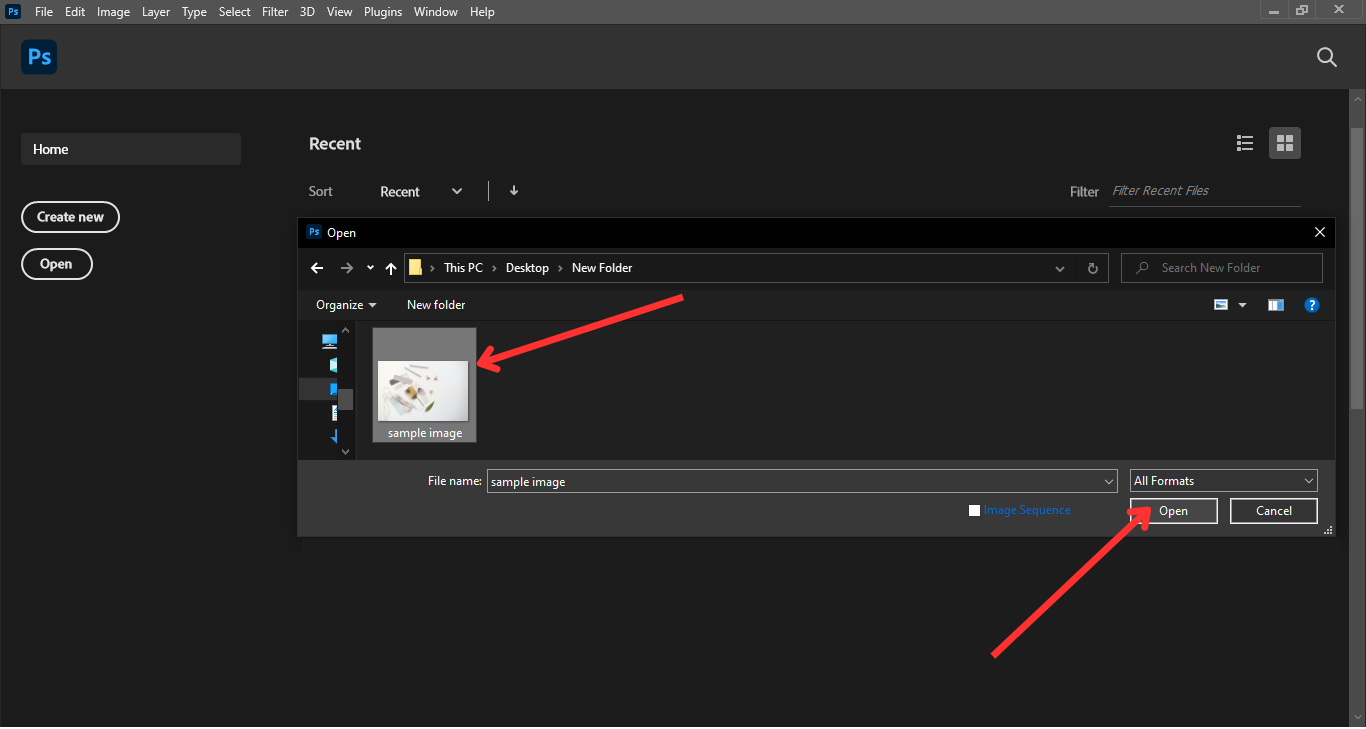Switch Recent files to grid view
The width and height of the screenshot is (1366, 729).
coord(1285,143)
